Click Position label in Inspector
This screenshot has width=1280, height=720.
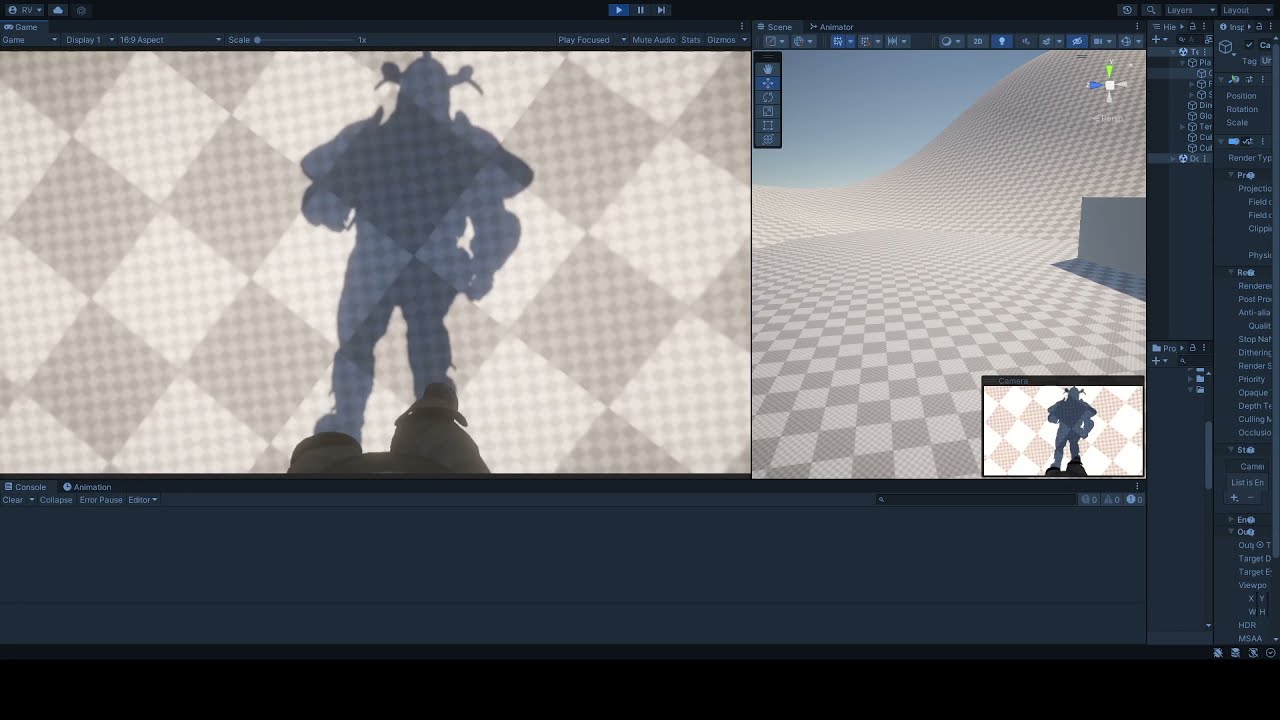tap(1241, 96)
